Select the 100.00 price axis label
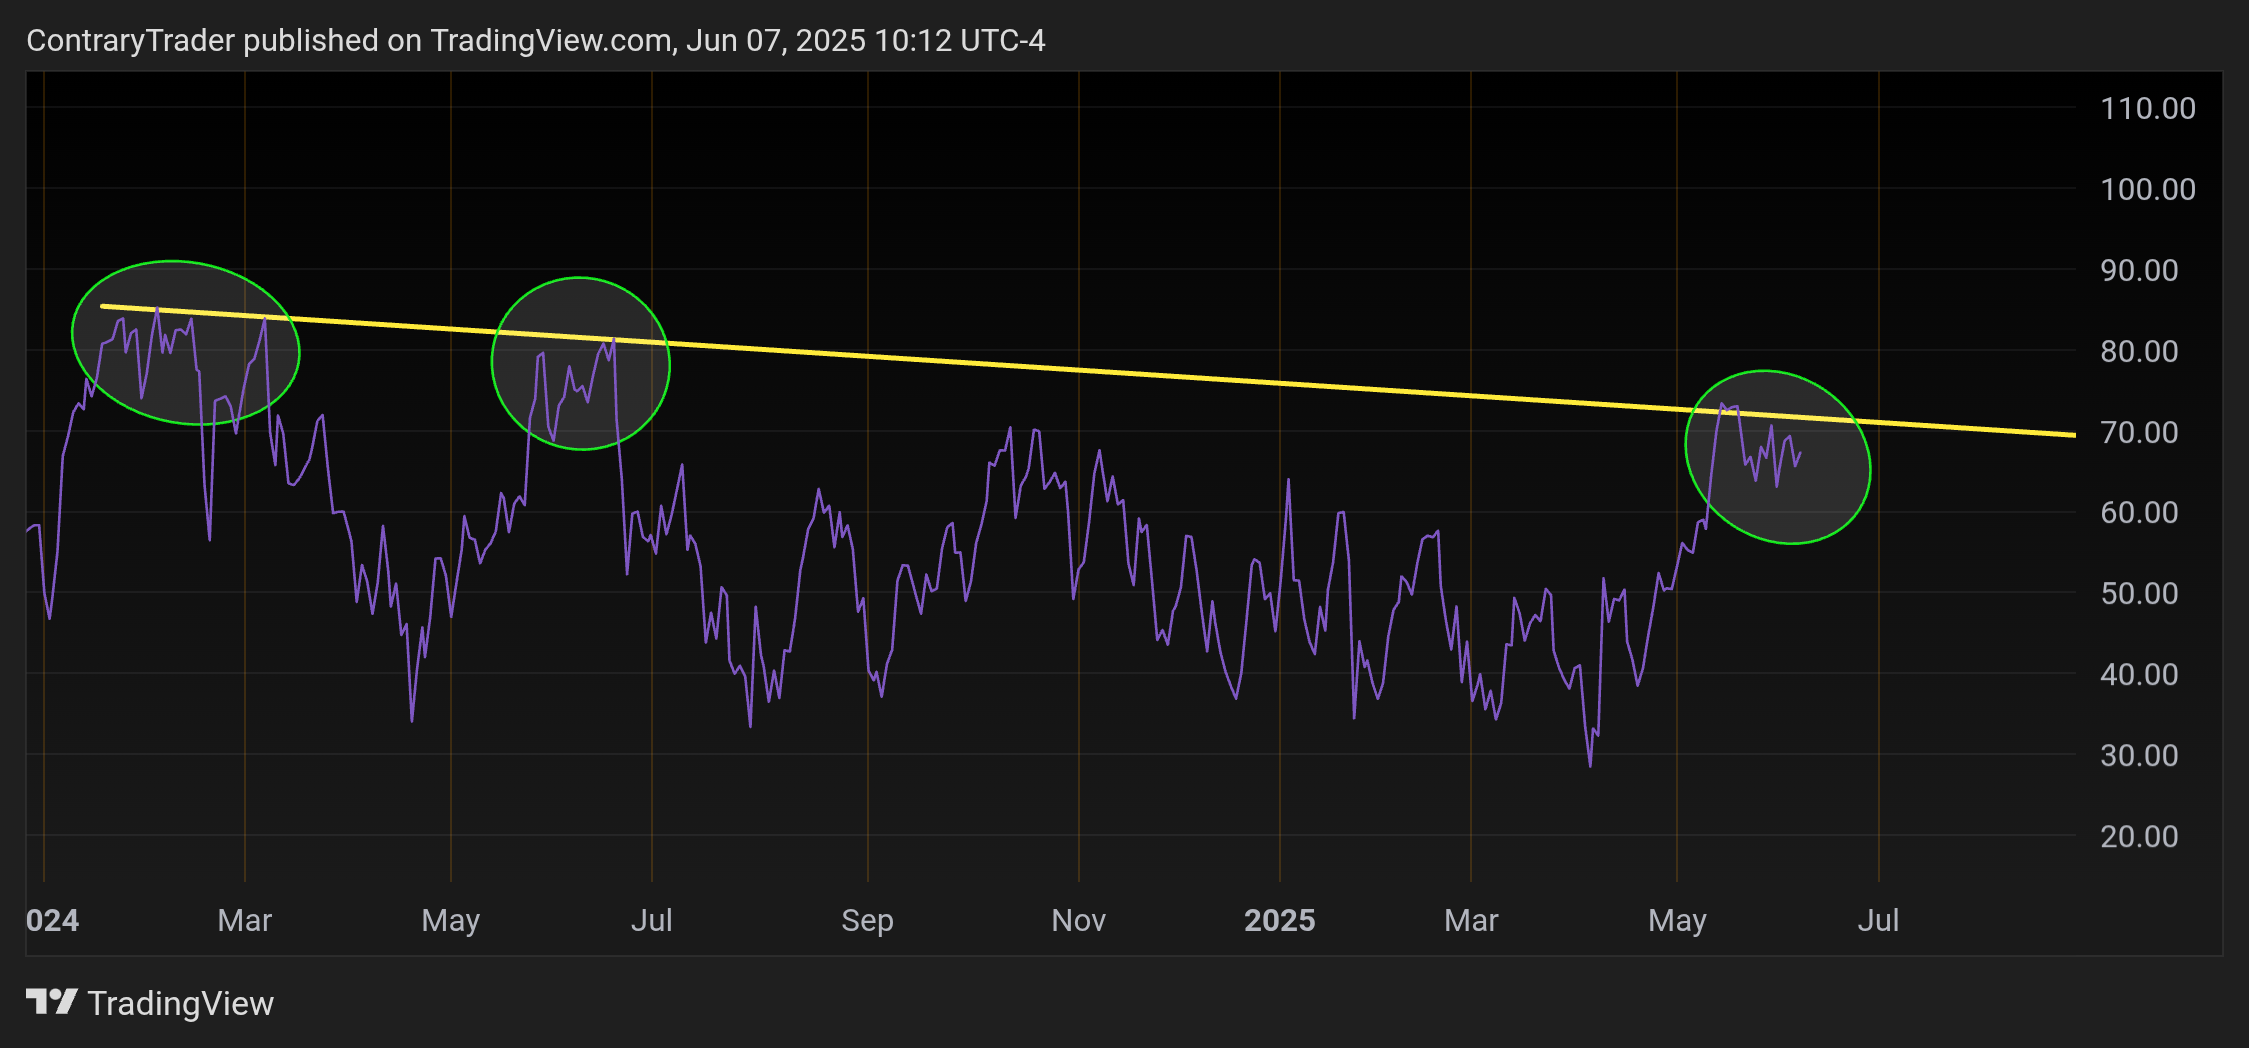2249x1048 pixels. coord(2148,189)
